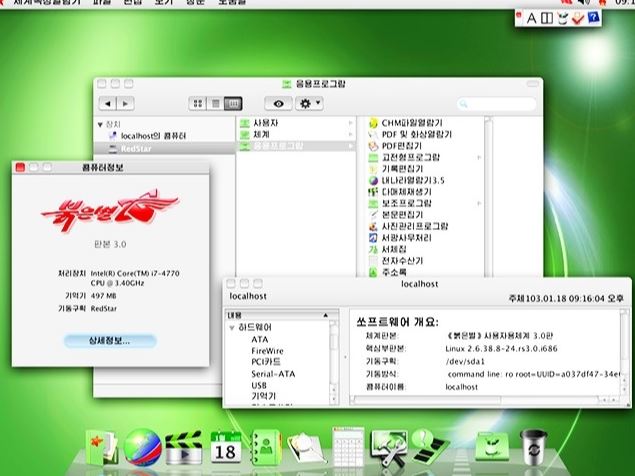The width and height of the screenshot is (635, 476).
Task: Switch file browser to list view
Action: tap(214, 103)
